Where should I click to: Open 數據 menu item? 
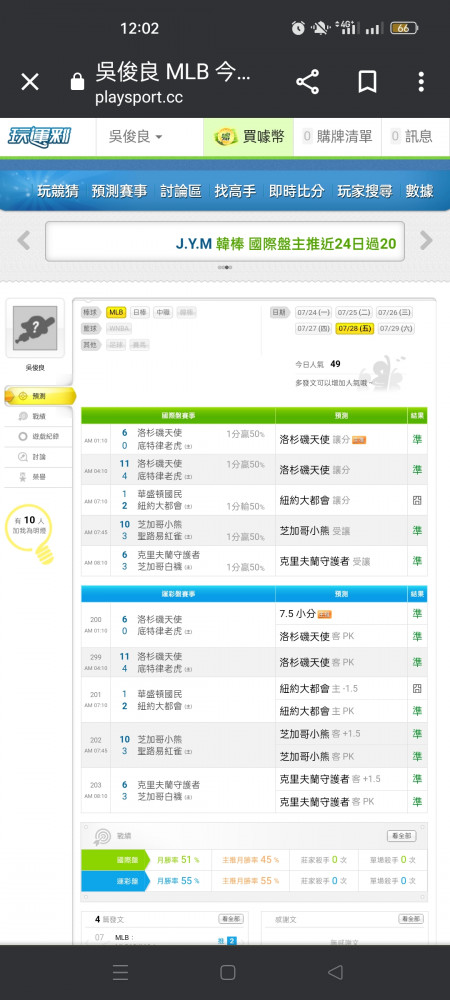[419, 191]
